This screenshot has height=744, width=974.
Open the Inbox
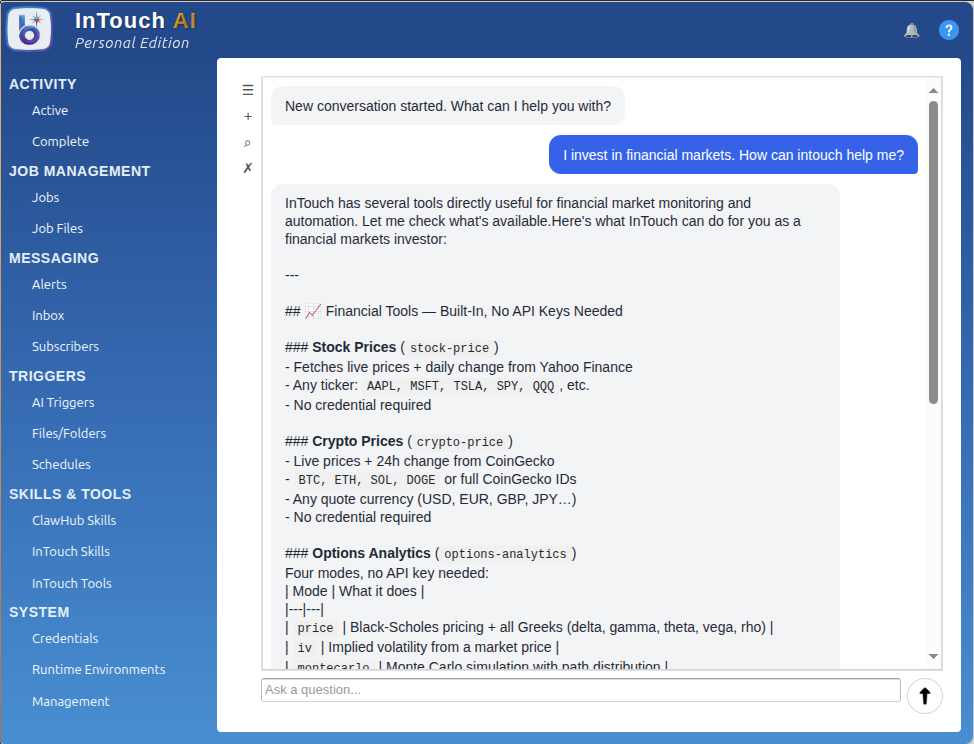(x=48, y=315)
